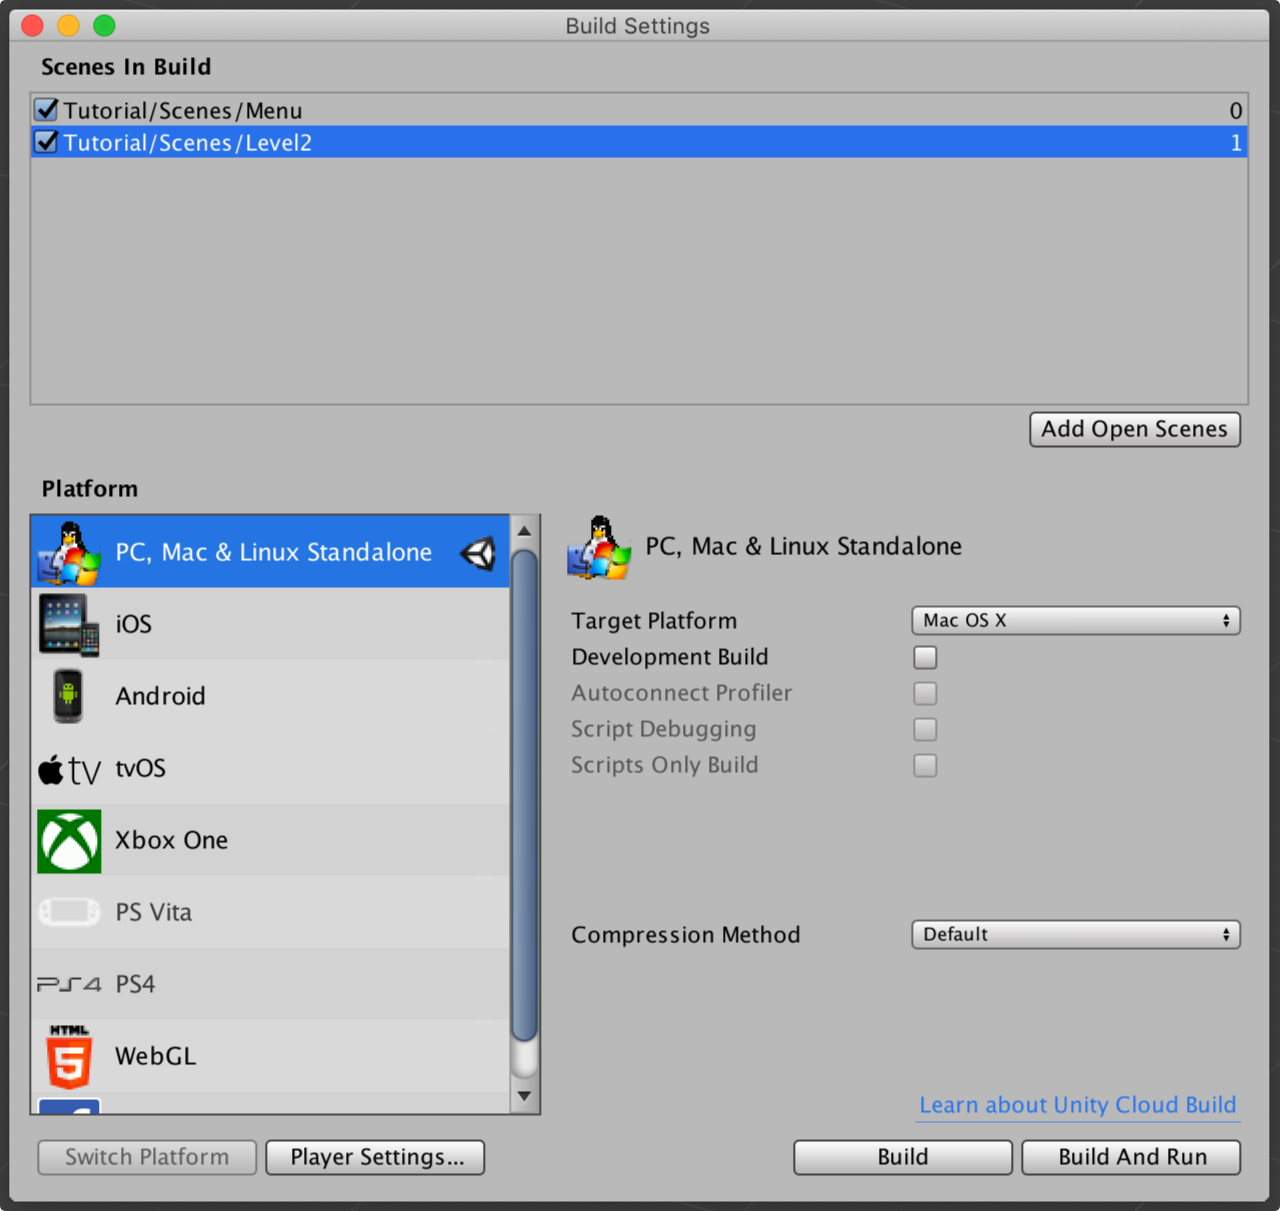Click the iOS devices icon
The image size is (1280, 1211).
[69, 624]
